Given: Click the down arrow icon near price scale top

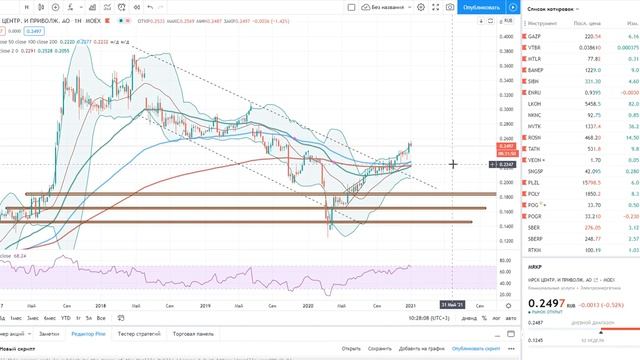Looking at the screenshot, I should point(481,21).
